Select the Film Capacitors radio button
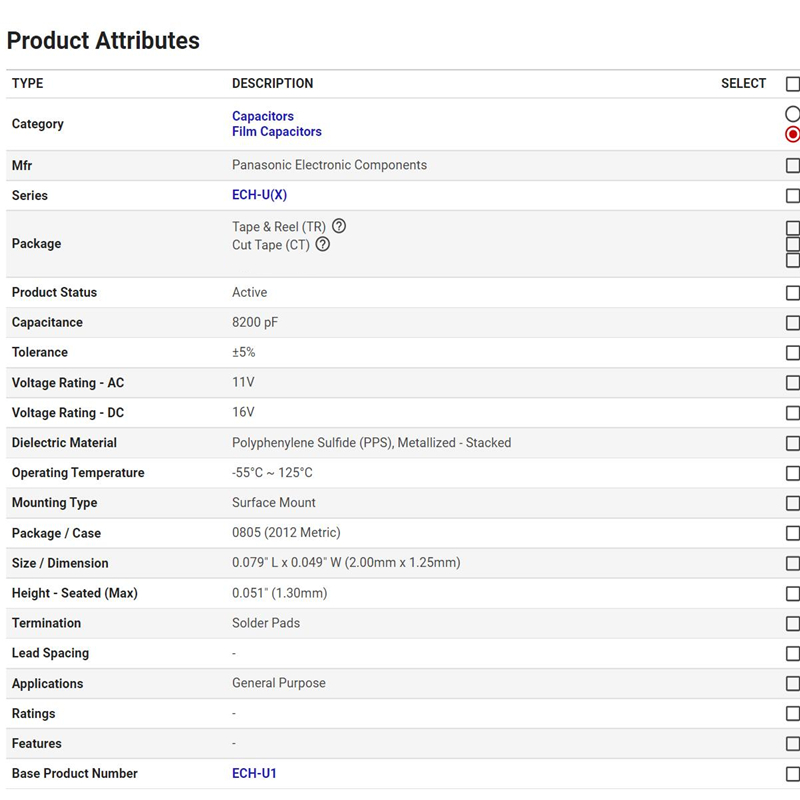The height and width of the screenshot is (800, 800). point(793,134)
